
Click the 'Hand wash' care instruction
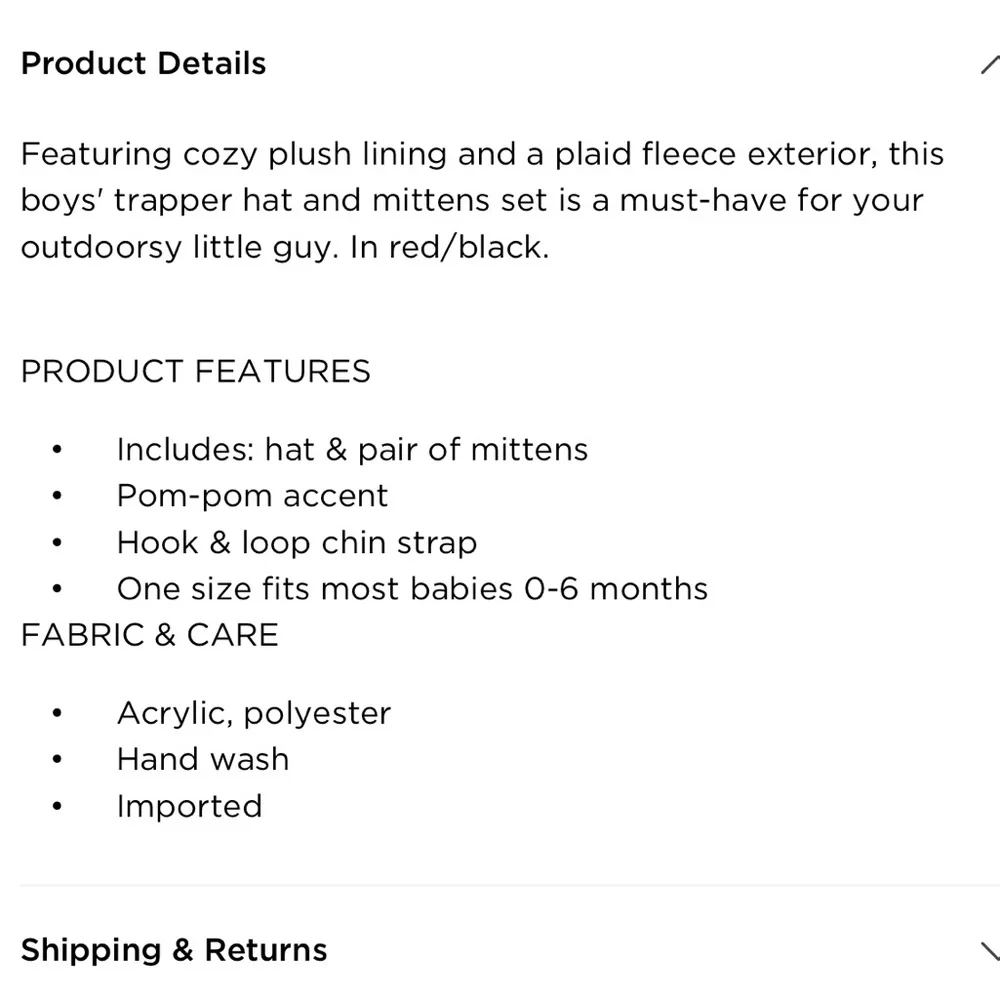click(x=203, y=760)
